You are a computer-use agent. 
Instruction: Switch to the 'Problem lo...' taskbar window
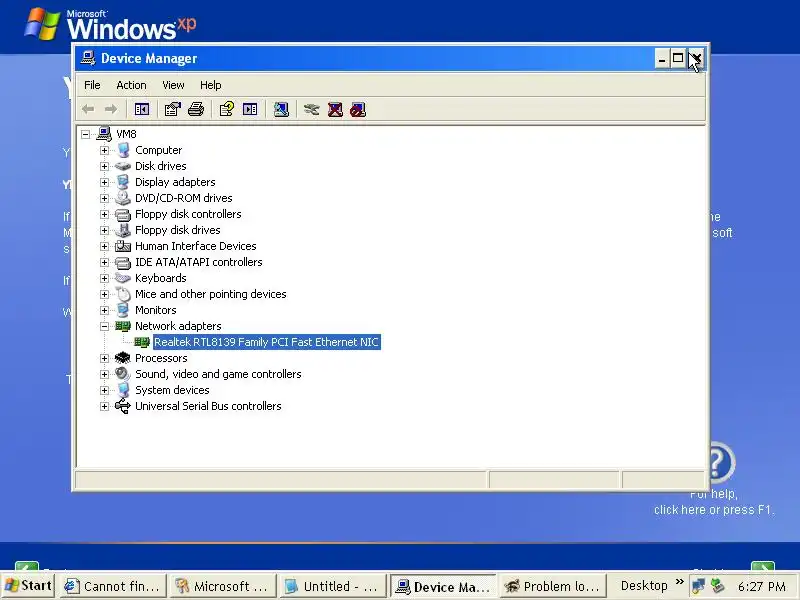pyautogui.click(x=553, y=586)
